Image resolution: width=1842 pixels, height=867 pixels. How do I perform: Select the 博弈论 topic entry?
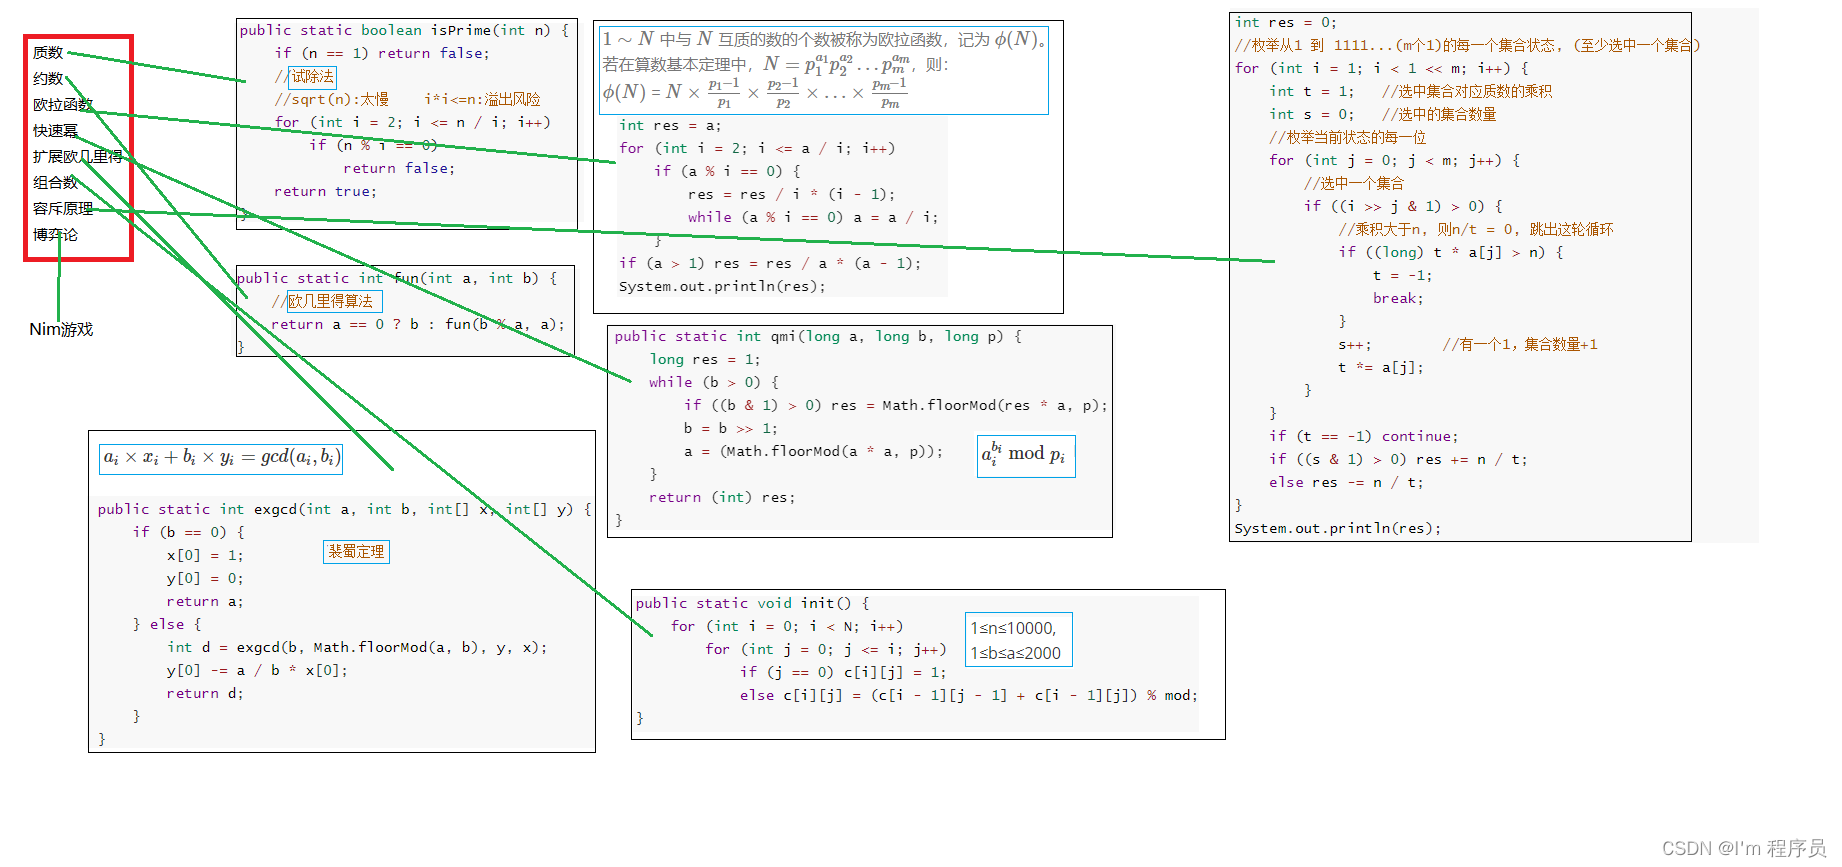pyautogui.click(x=55, y=235)
